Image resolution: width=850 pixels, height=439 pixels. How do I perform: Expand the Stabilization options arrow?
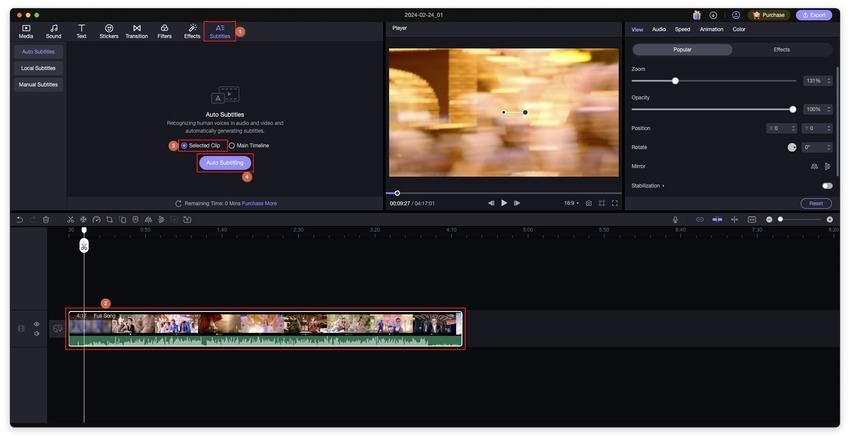tap(663, 186)
